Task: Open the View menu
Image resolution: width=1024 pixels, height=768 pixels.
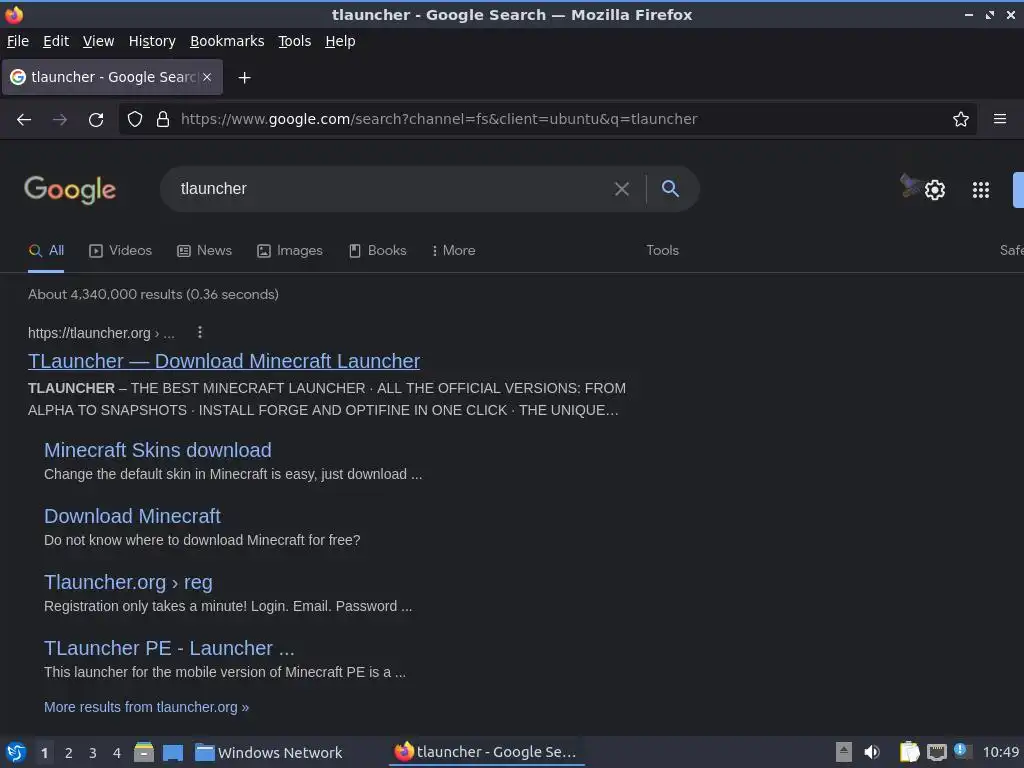Action: pyautogui.click(x=99, y=41)
